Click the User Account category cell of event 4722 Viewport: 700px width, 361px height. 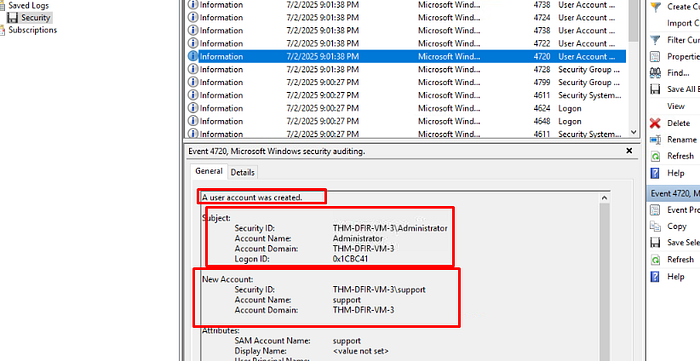tap(587, 43)
